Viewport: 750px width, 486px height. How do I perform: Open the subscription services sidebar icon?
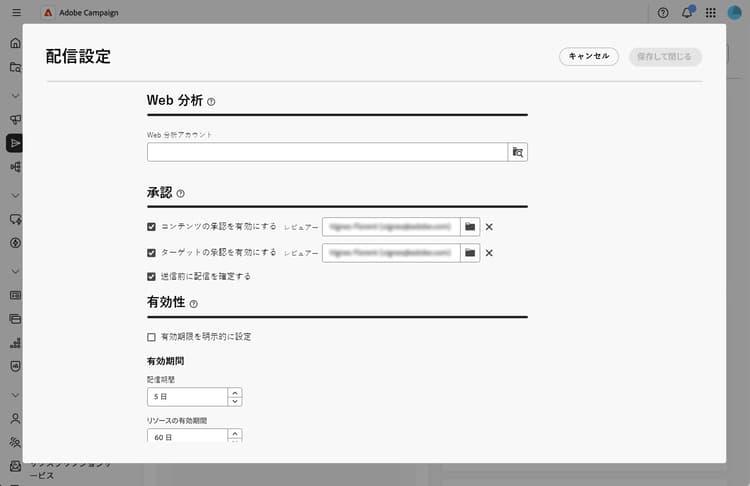coord(15,466)
